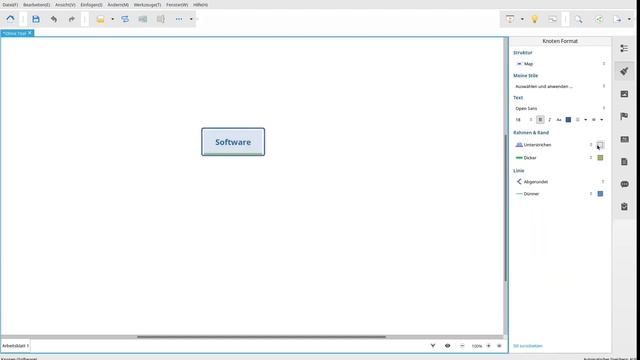The width and height of the screenshot is (640, 360).
Task: Open the Auswählen und anwenden styles dropdown
Action: (x=560, y=86)
